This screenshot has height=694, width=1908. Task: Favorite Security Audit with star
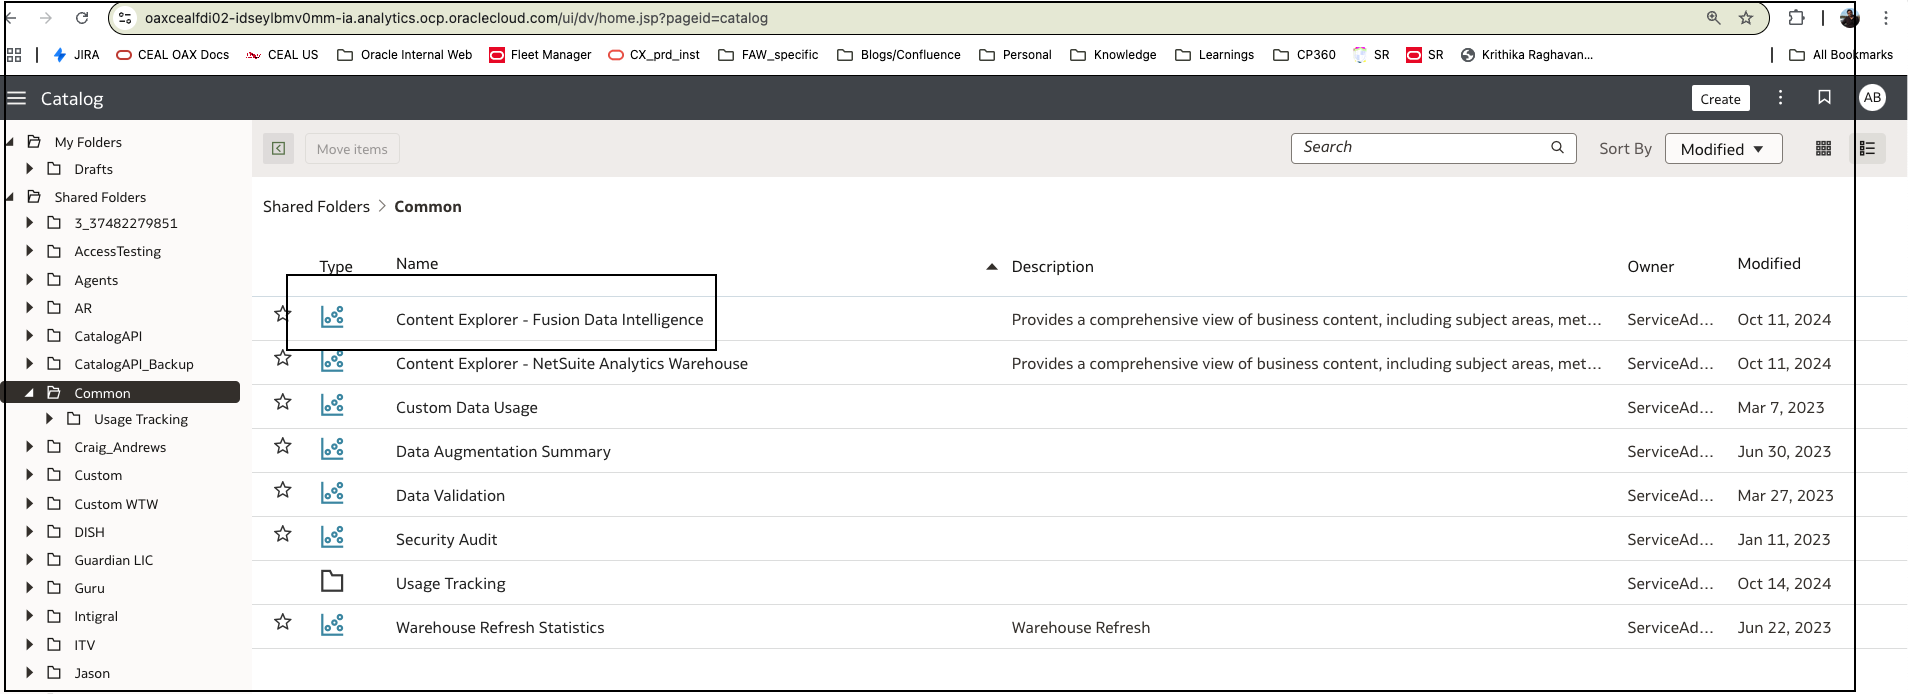pyautogui.click(x=283, y=534)
